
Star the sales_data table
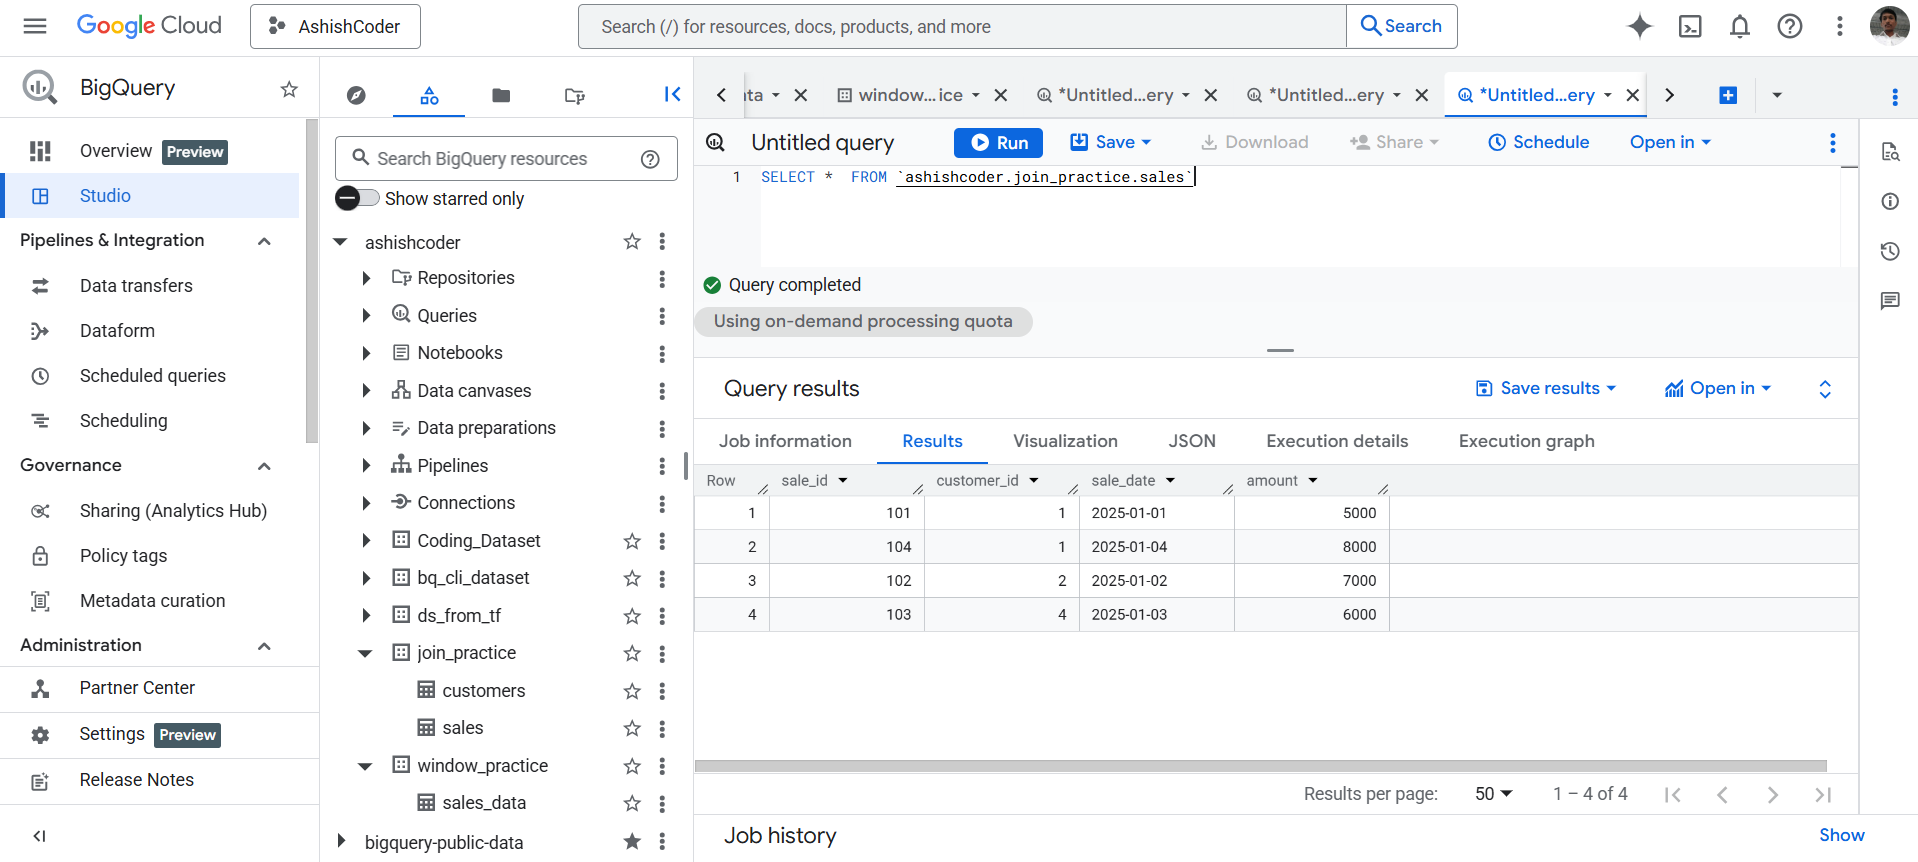tap(632, 803)
